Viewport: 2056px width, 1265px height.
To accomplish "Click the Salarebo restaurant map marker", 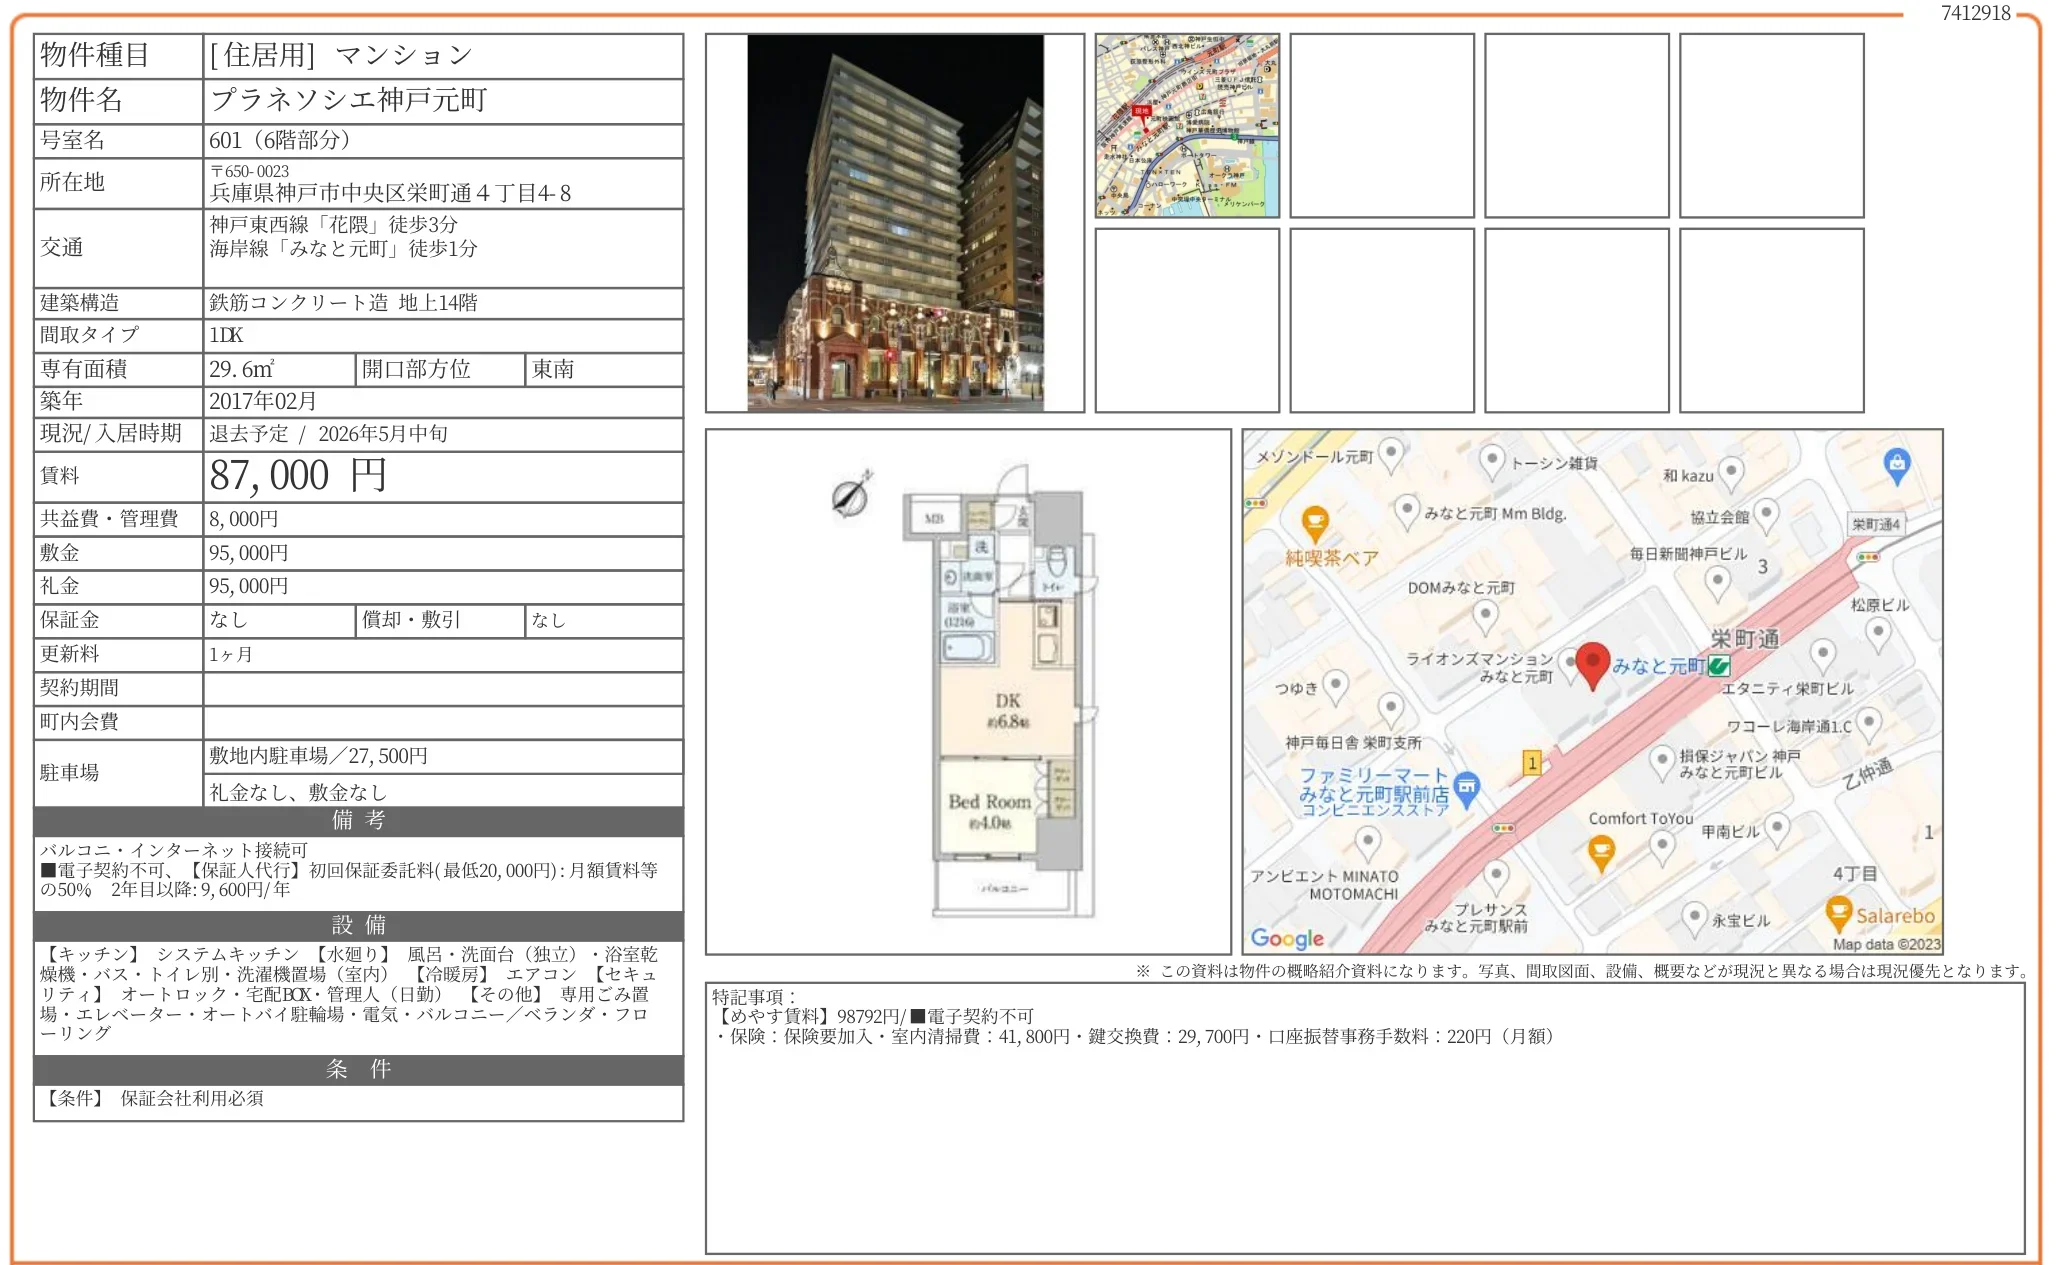I will pyautogui.click(x=1838, y=911).
